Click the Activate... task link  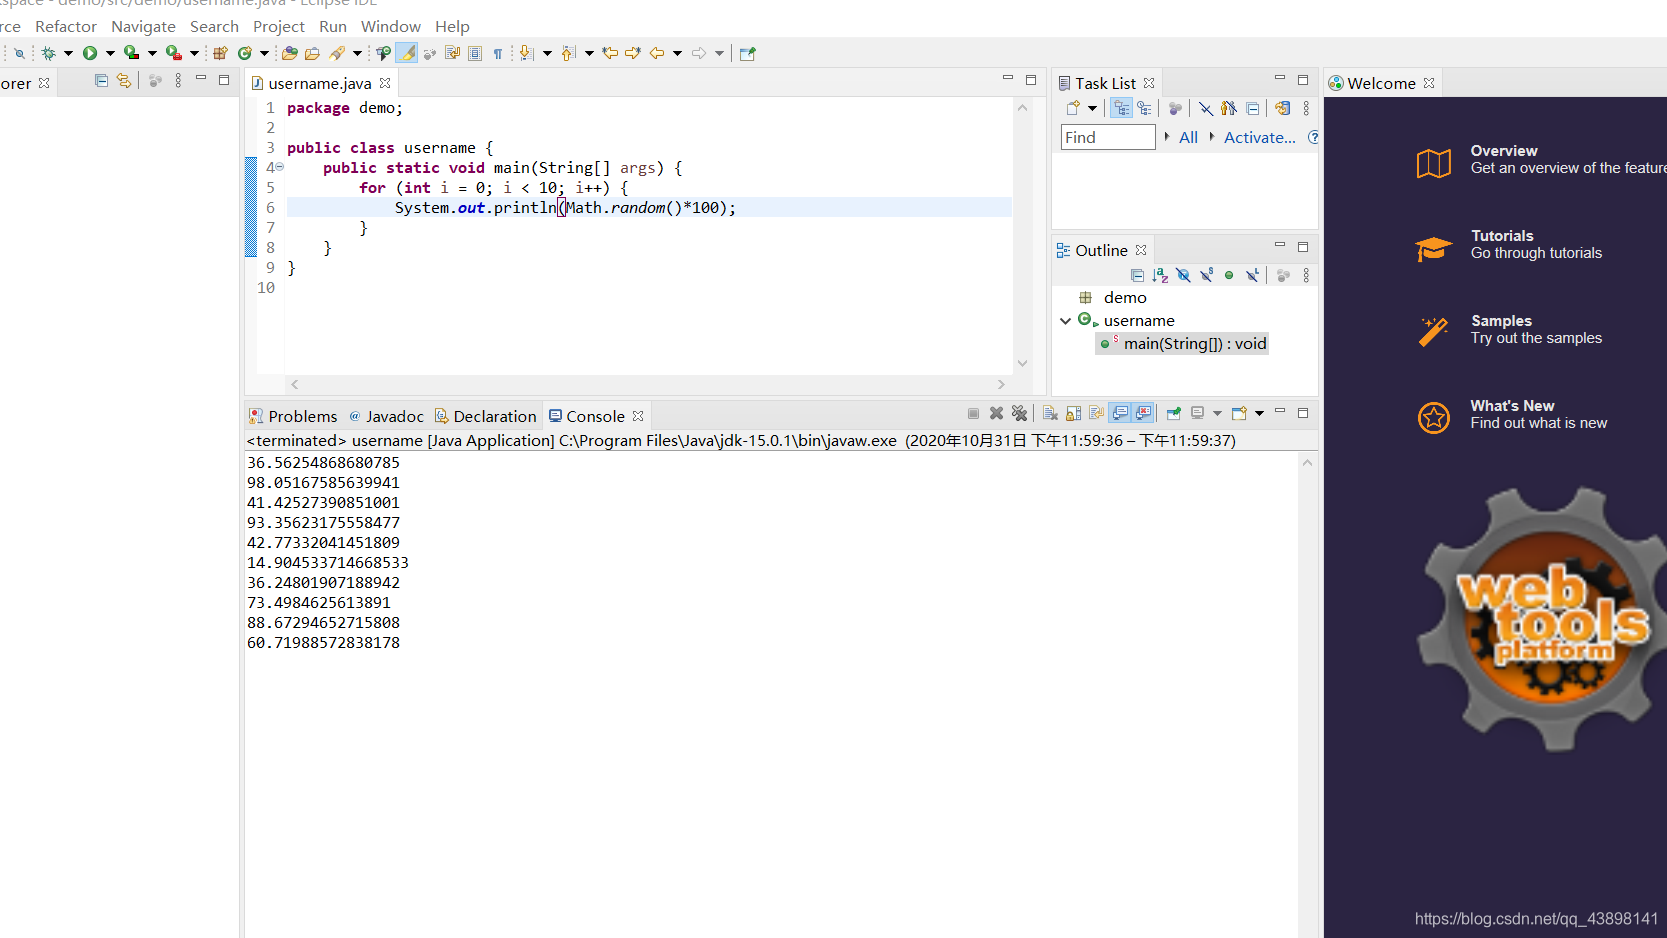point(1260,137)
